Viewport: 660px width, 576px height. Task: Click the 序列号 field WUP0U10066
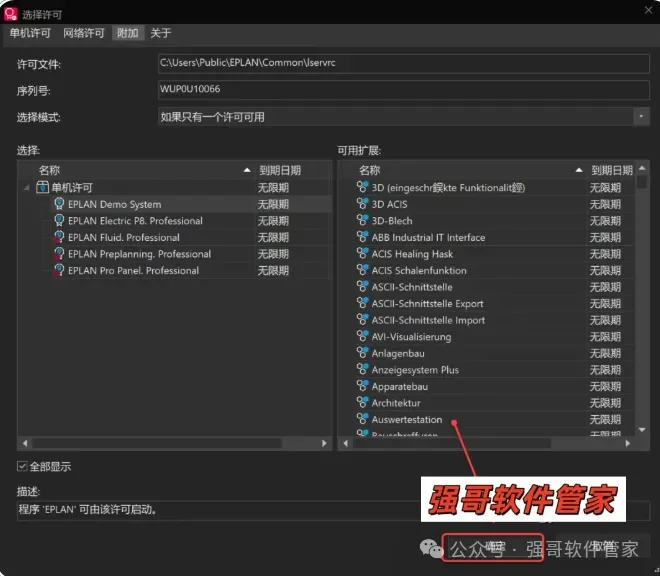tap(404, 89)
